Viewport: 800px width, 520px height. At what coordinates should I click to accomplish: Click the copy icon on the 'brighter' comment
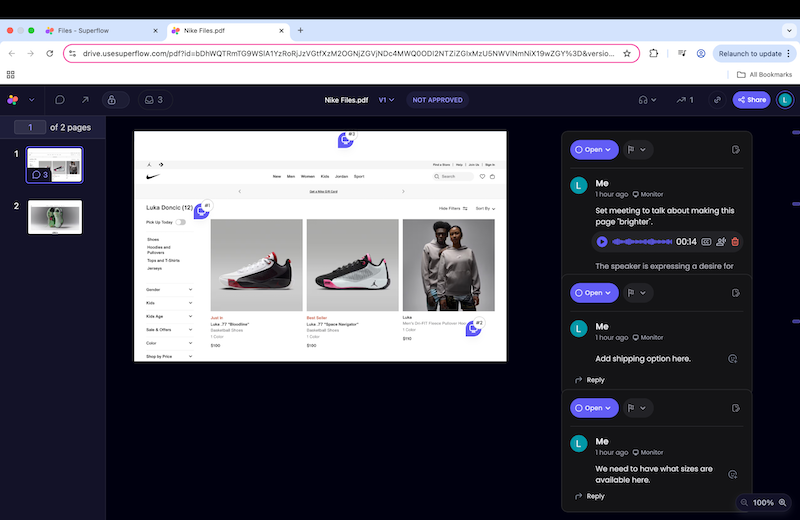736,150
